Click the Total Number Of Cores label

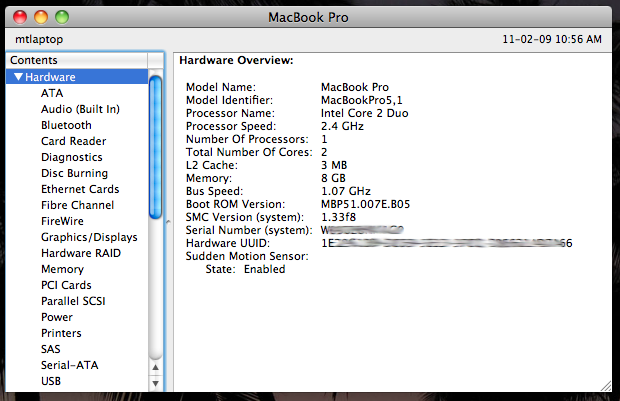[x=249, y=152]
